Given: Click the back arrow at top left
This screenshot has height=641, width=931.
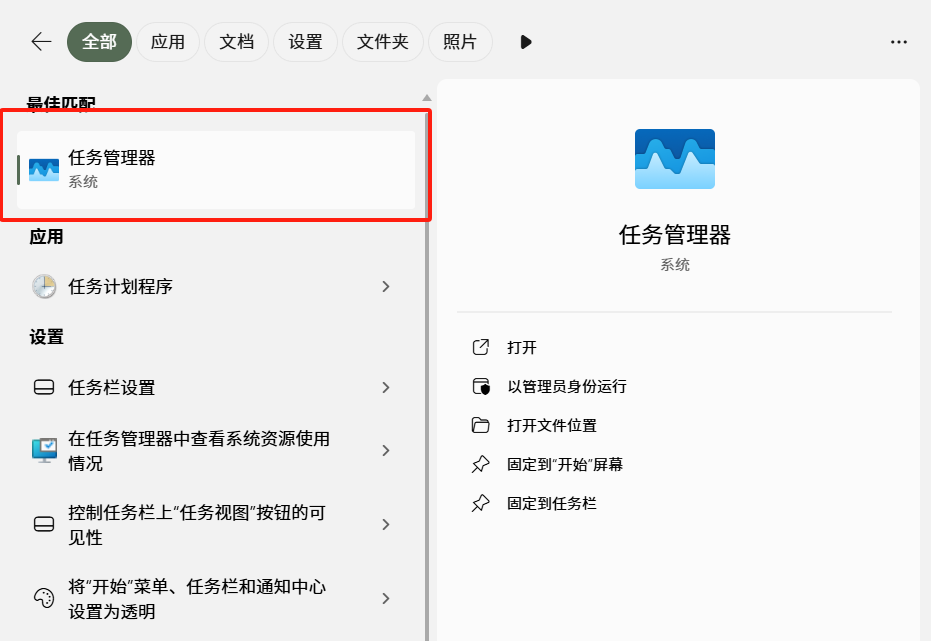Looking at the screenshot, I should click(40, 42).
